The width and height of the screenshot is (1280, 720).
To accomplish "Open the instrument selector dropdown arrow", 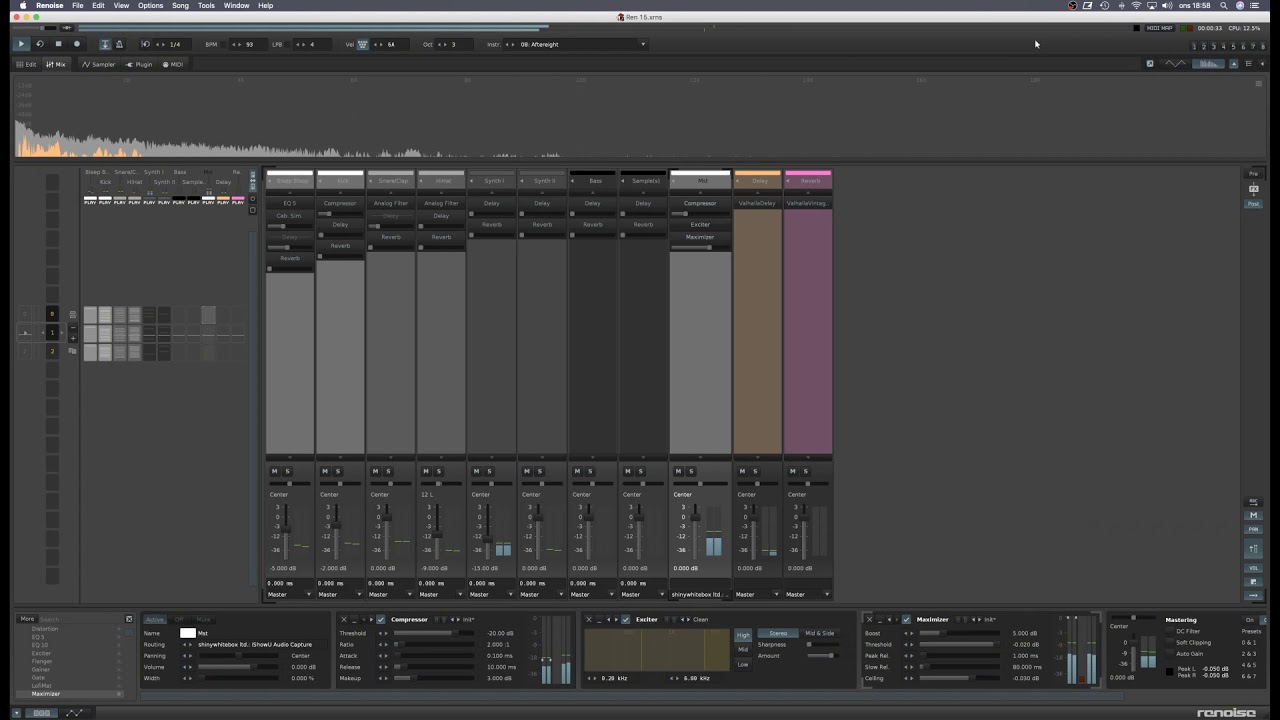I will point(642,44).
